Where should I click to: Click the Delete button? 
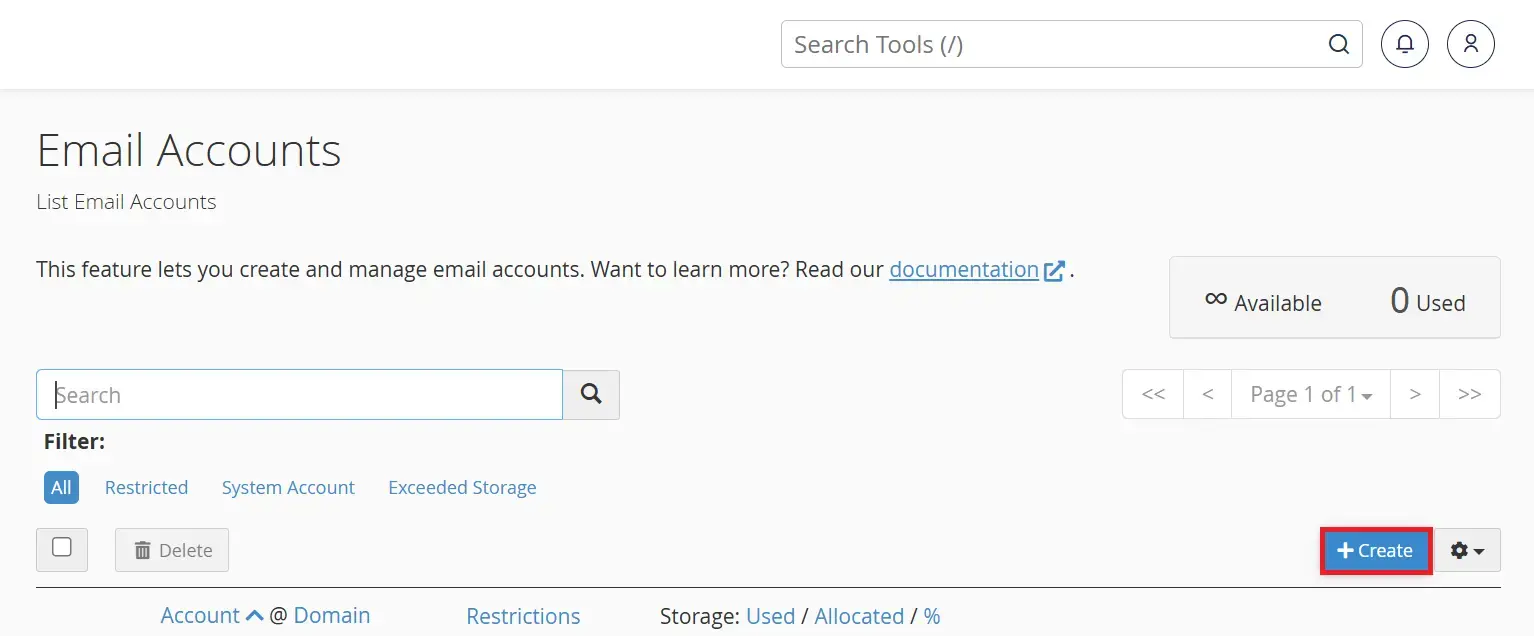point(172,550)
